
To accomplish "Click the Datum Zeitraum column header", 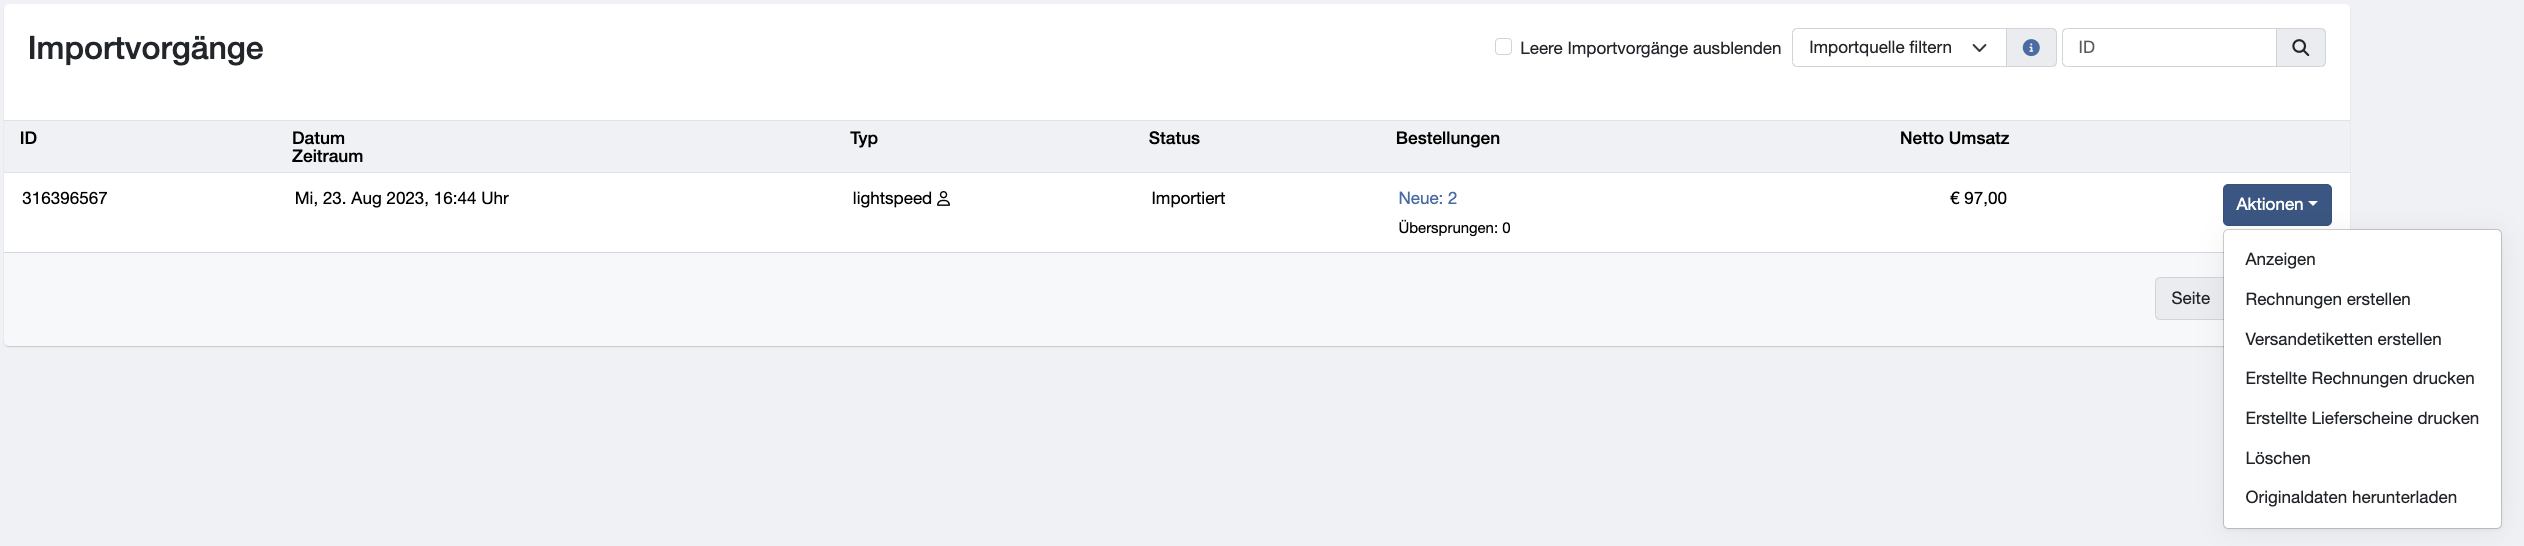I will (327, 147).
